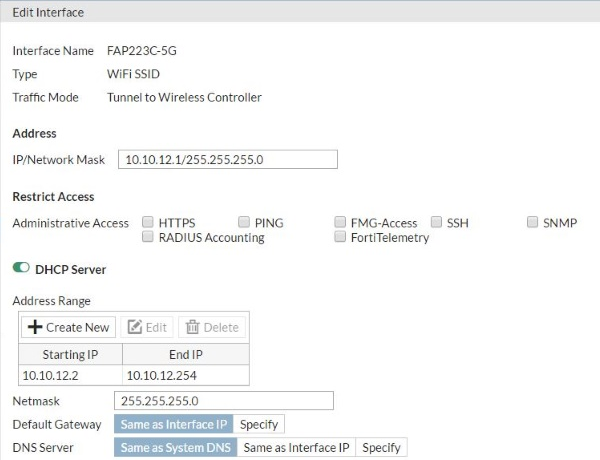Click the Restrict Access heading
The image size is (600, 460).
(x=53, y=196)
